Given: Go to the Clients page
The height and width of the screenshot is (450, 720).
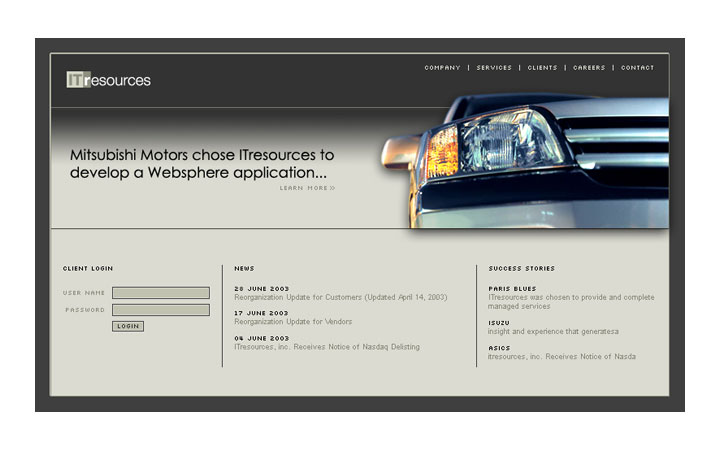Looking at the screenshot, I should 542,68.
